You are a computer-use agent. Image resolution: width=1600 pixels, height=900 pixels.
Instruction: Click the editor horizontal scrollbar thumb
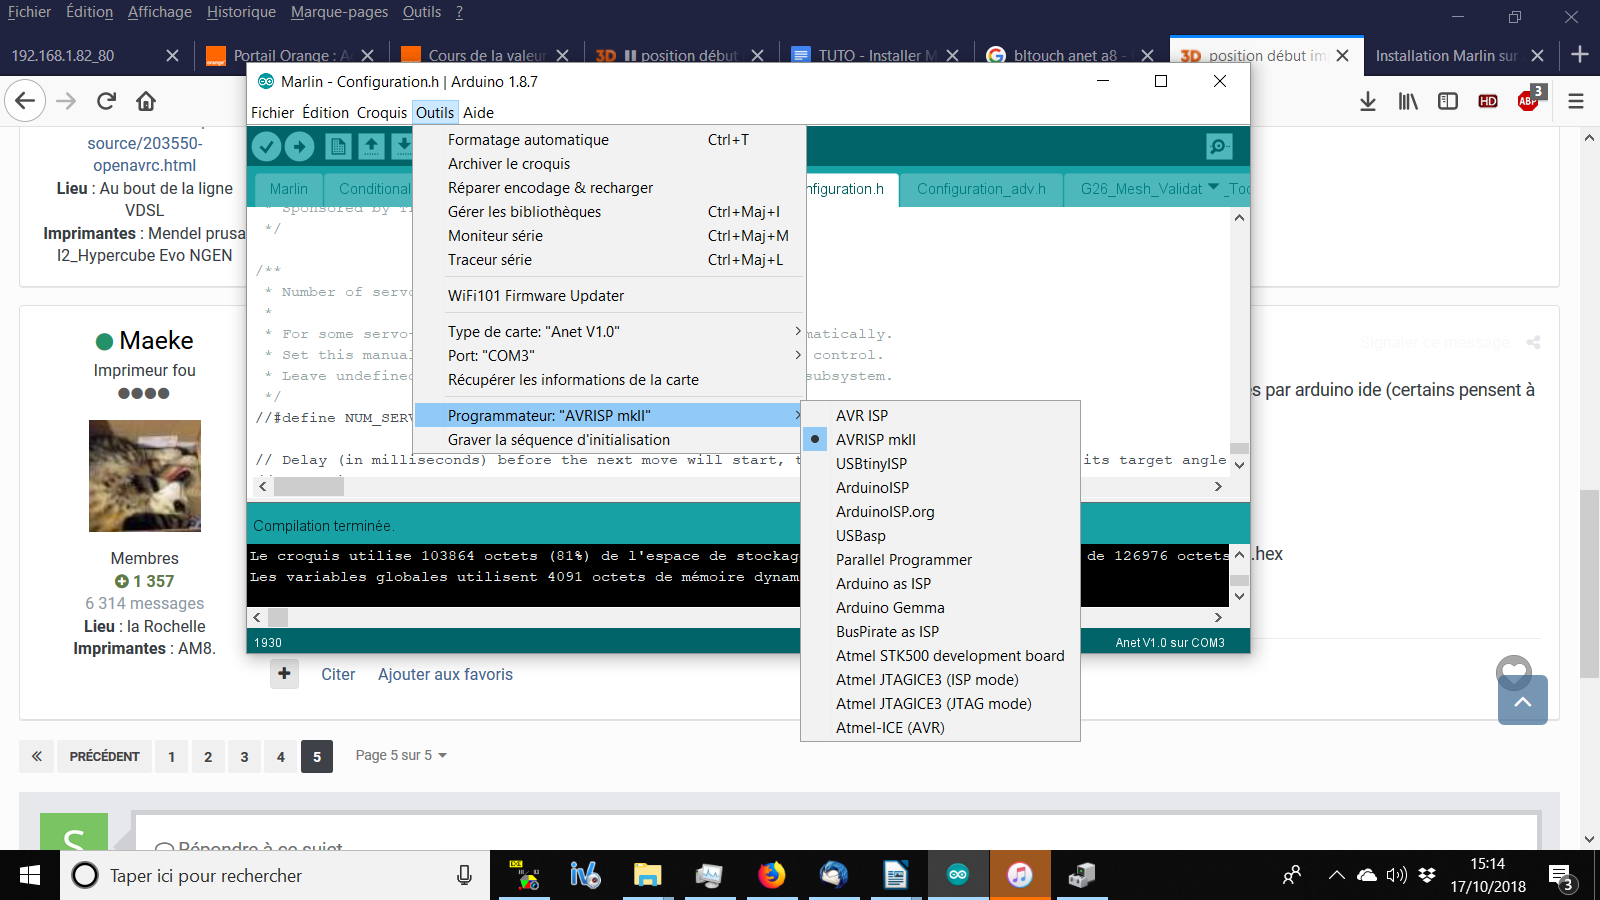[309, 487]
